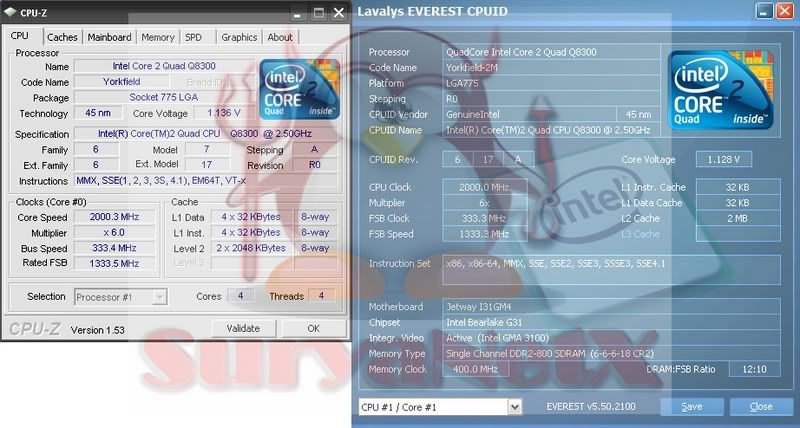Click the Rated FSB value 1333.5 MHz
The width and height of the screenshot is (800, 428).
point(114,263)
